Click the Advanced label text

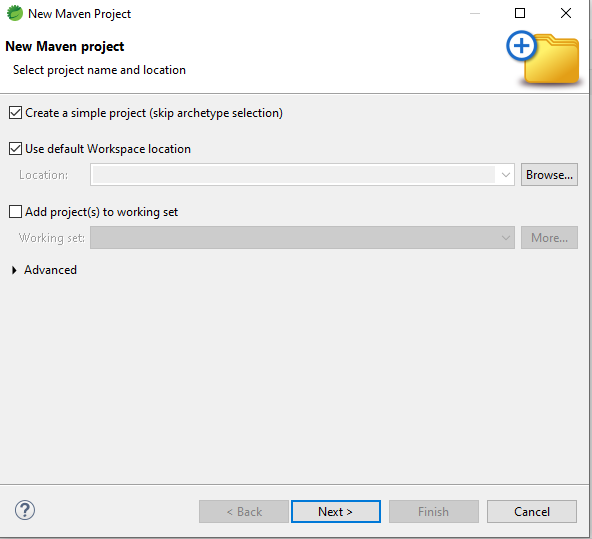pyautogui.click(x=51, y=270)
